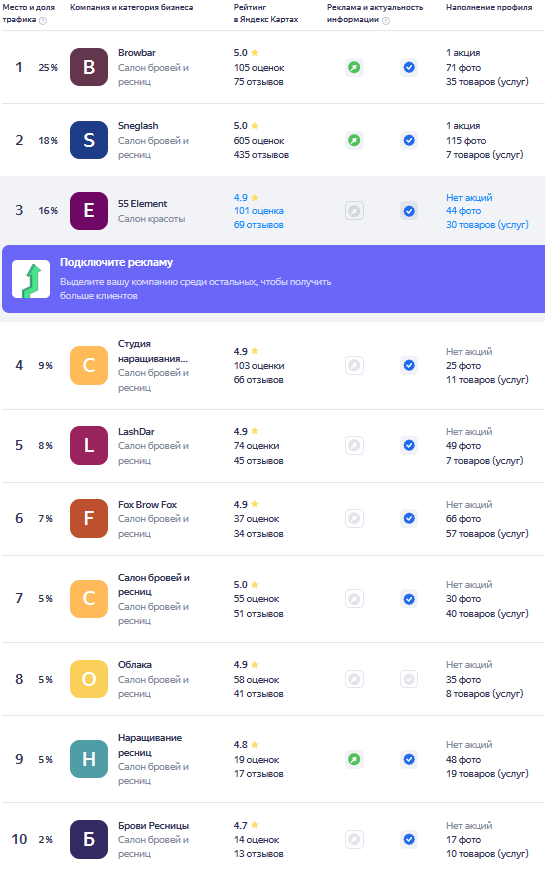This screenshot has width=545, height=875.
Task: Open the 69 отзывов link for 55 Element
Action: pos(259,225)
